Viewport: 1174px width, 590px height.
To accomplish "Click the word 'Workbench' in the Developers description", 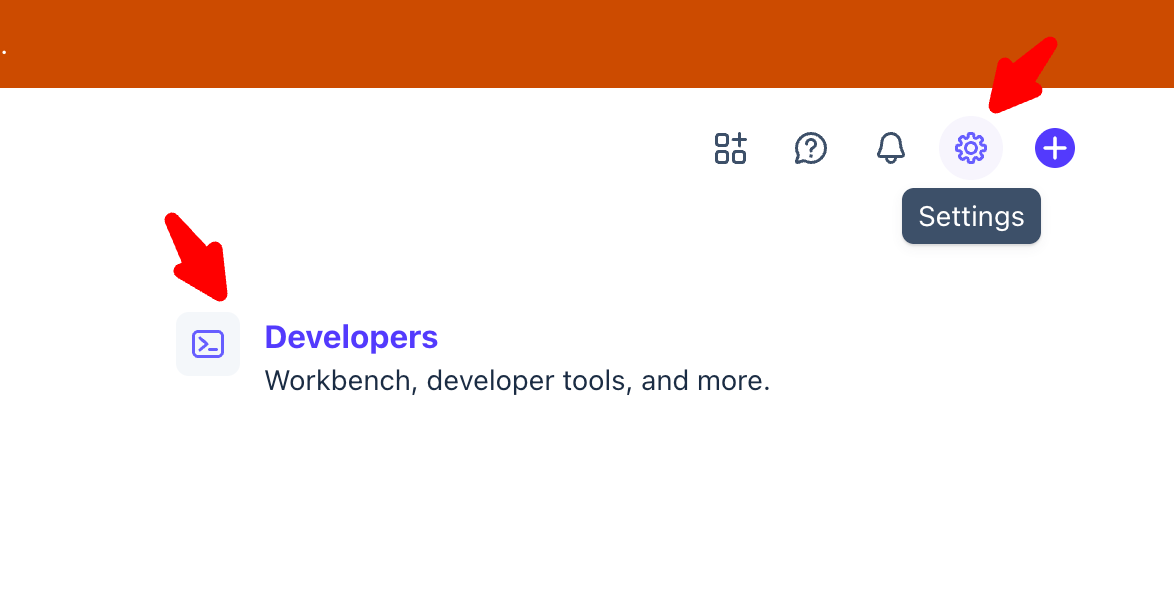I will tap(338, 380).
